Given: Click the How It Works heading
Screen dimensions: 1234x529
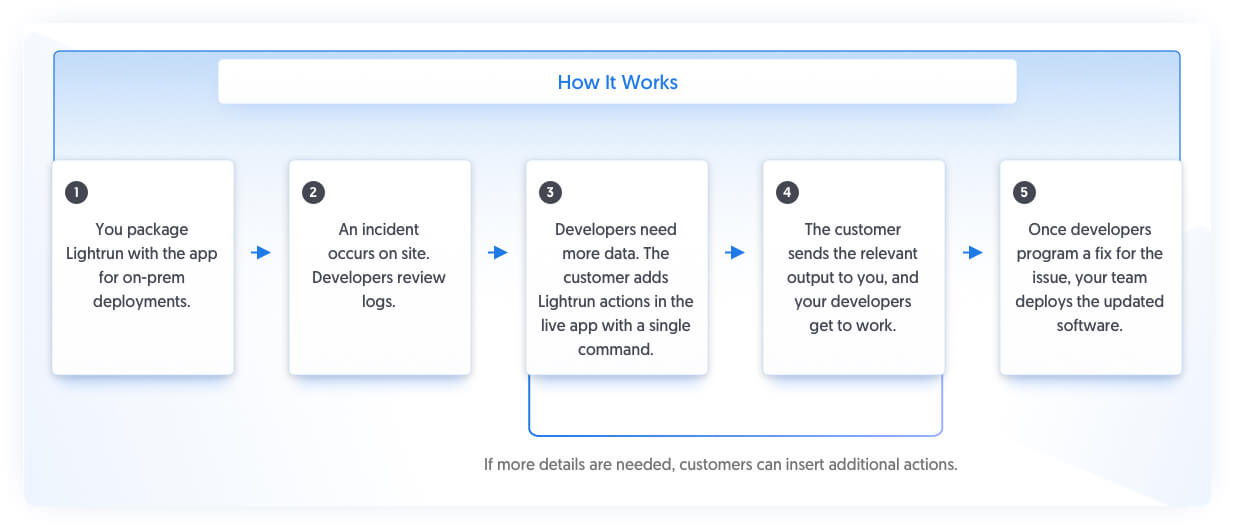Looking at the screenshot, I should [x=617, y=82].
